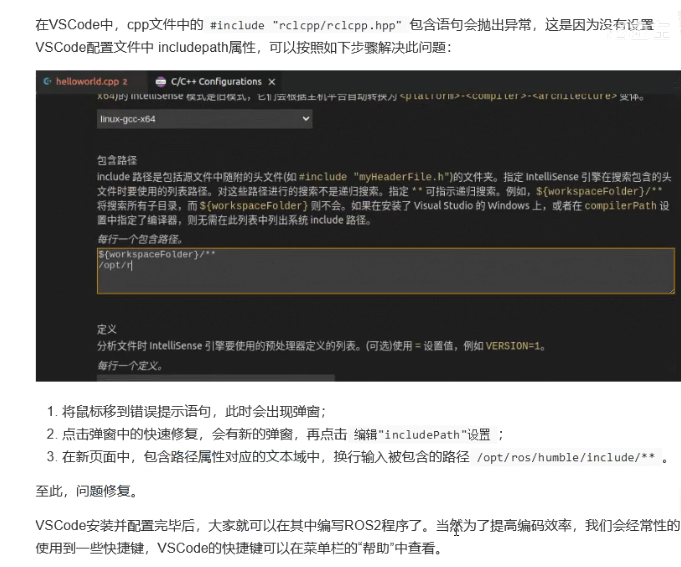Click the C/C++ Configurations tab icon

click(x=161, y=82)
